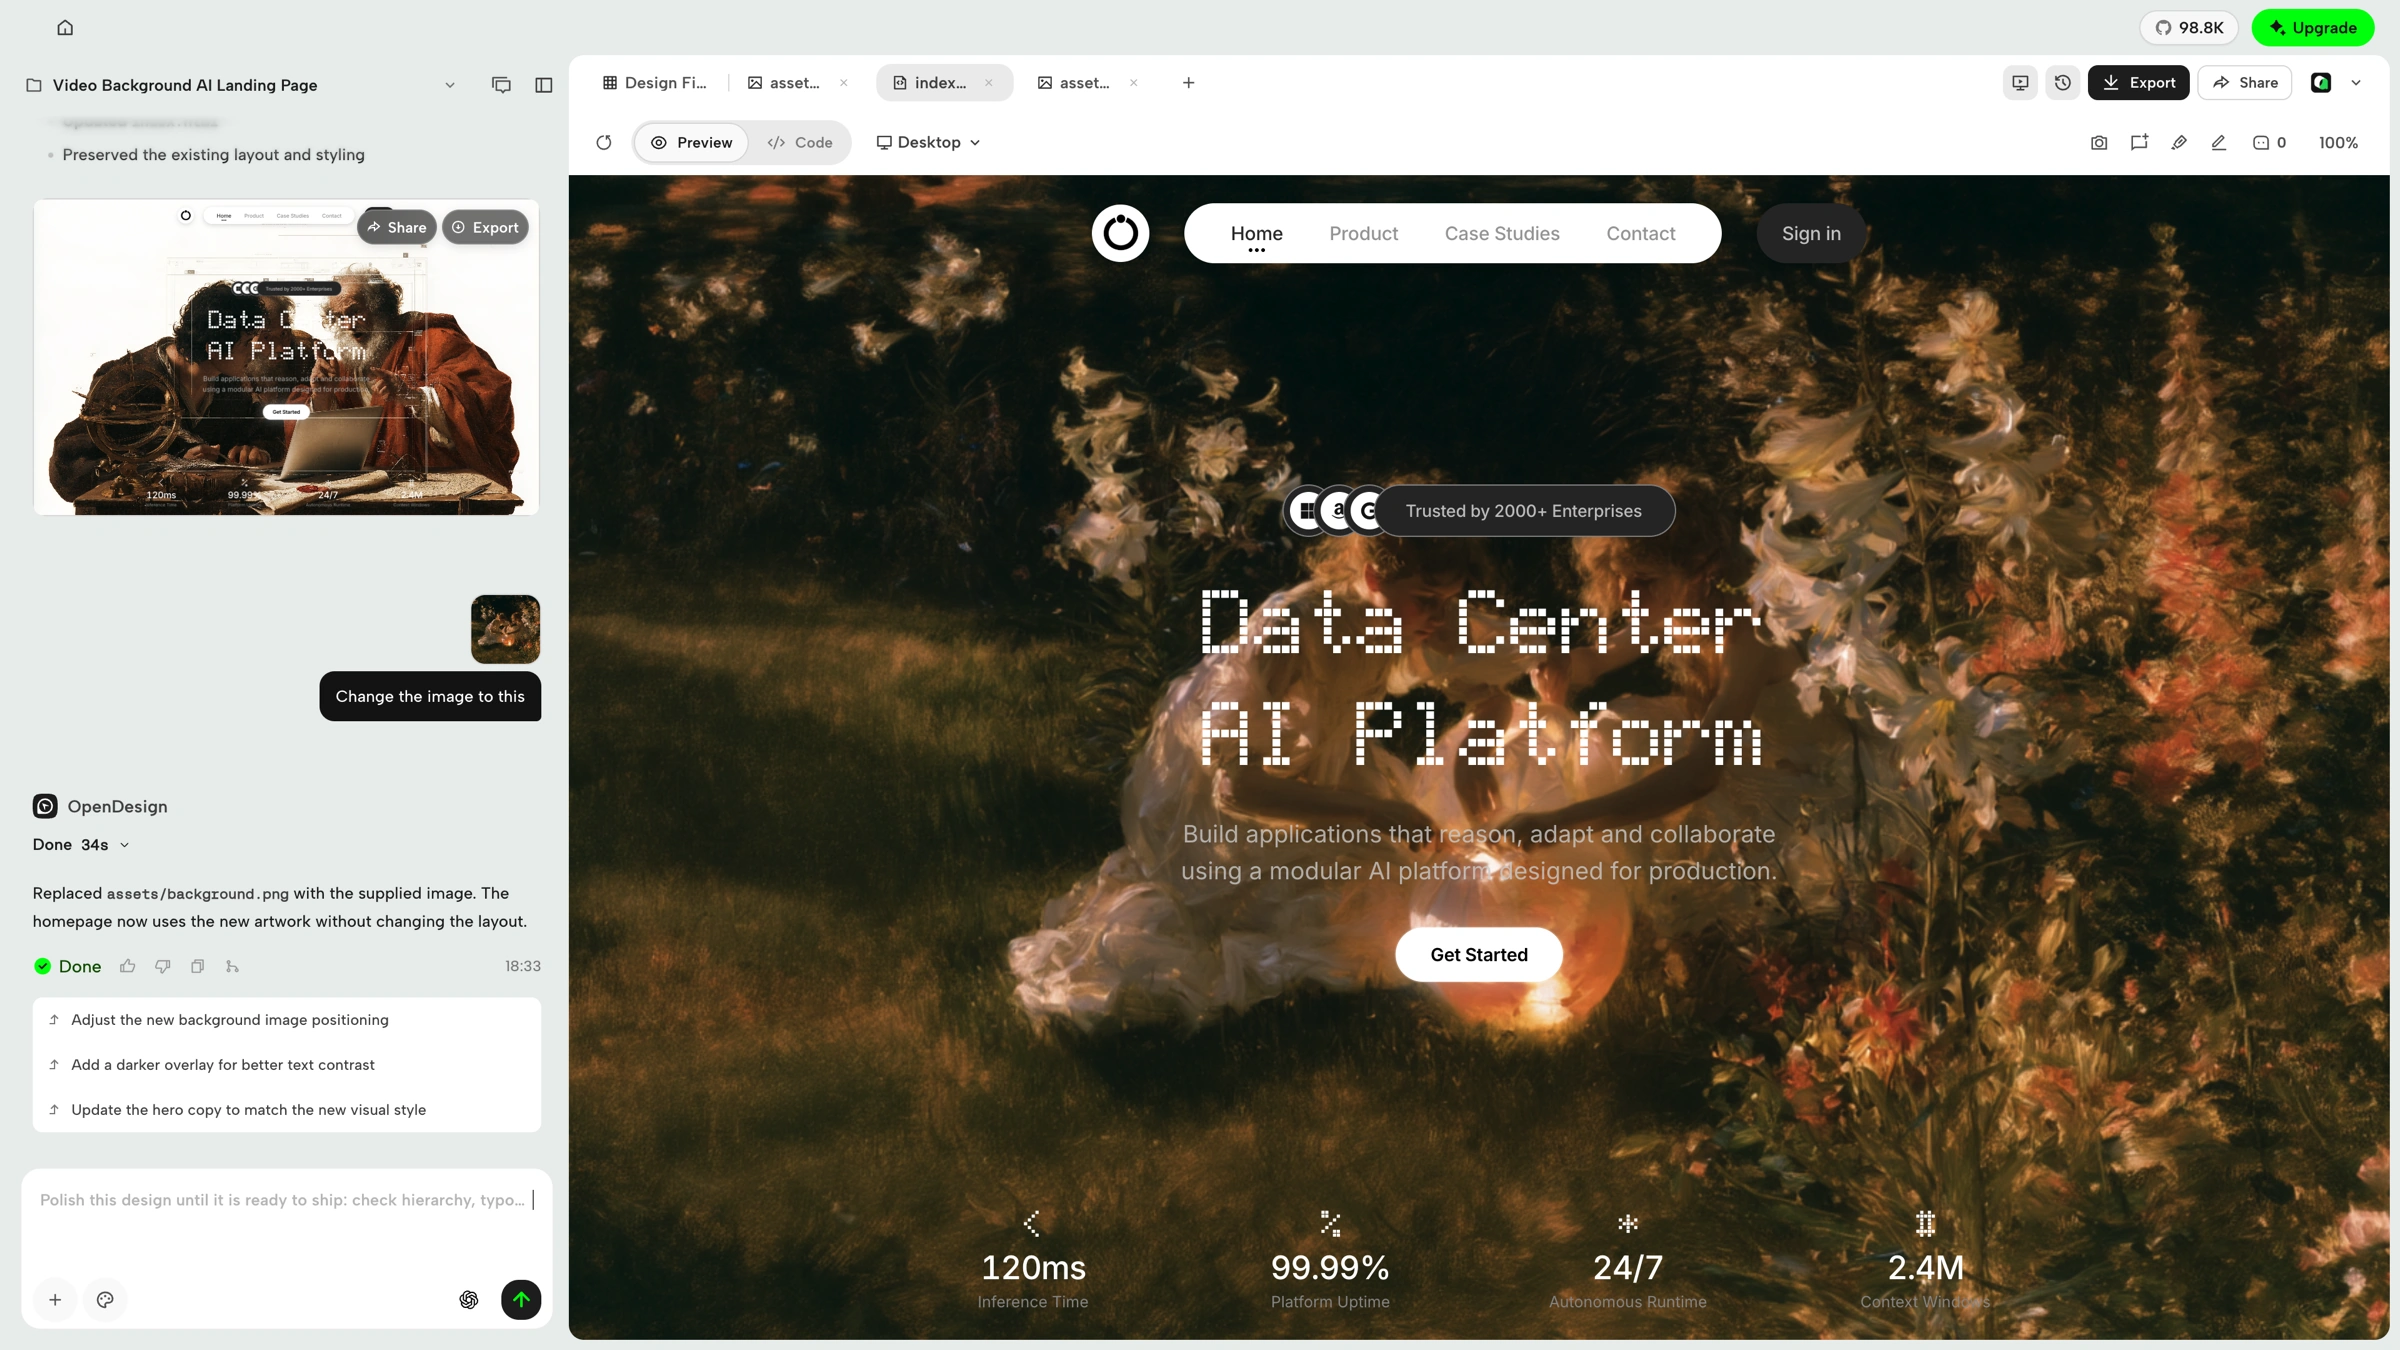This screenshot has height=1350, width=2400.
Task: Open the second asset... tab
Action: click(1074, 83)
